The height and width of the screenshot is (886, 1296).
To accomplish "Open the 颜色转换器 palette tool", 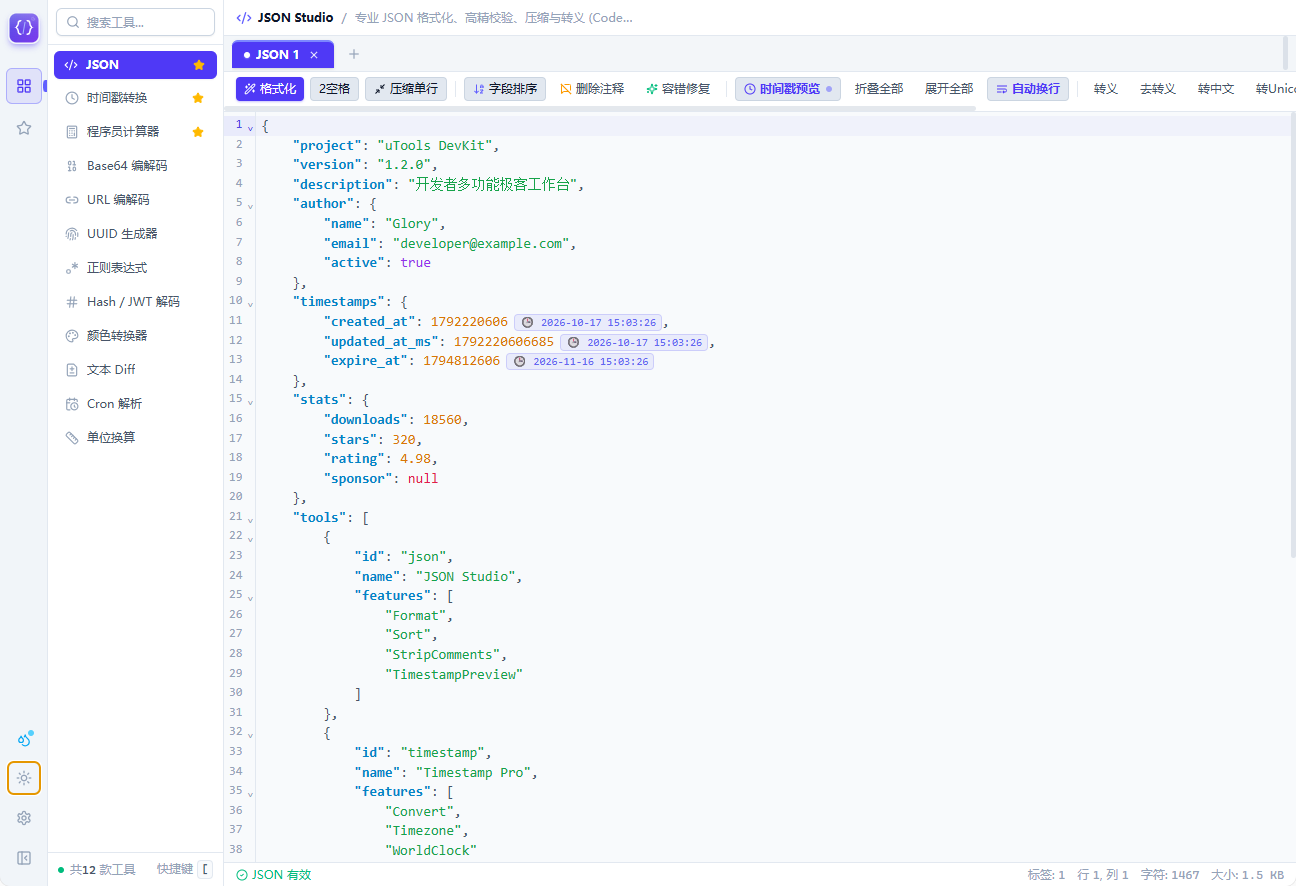I will point(135,336).
